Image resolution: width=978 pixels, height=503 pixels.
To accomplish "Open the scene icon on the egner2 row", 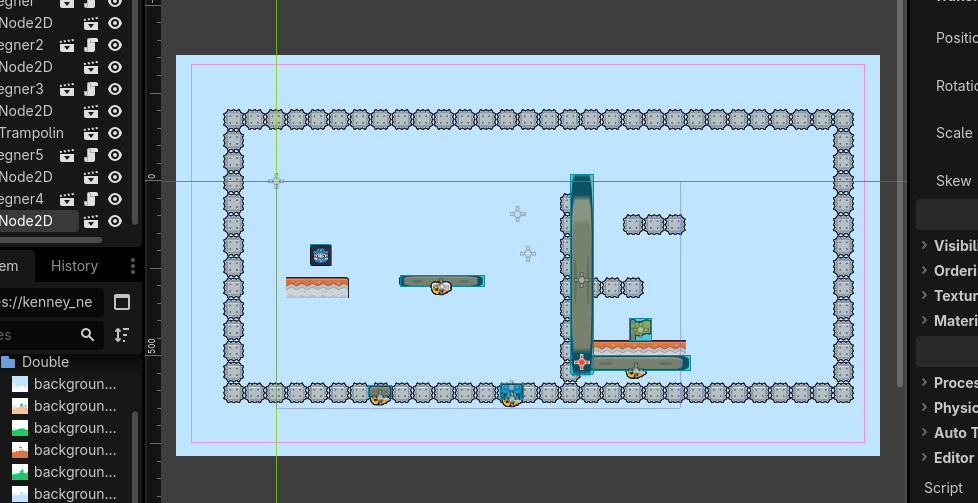I will point(67,46).
